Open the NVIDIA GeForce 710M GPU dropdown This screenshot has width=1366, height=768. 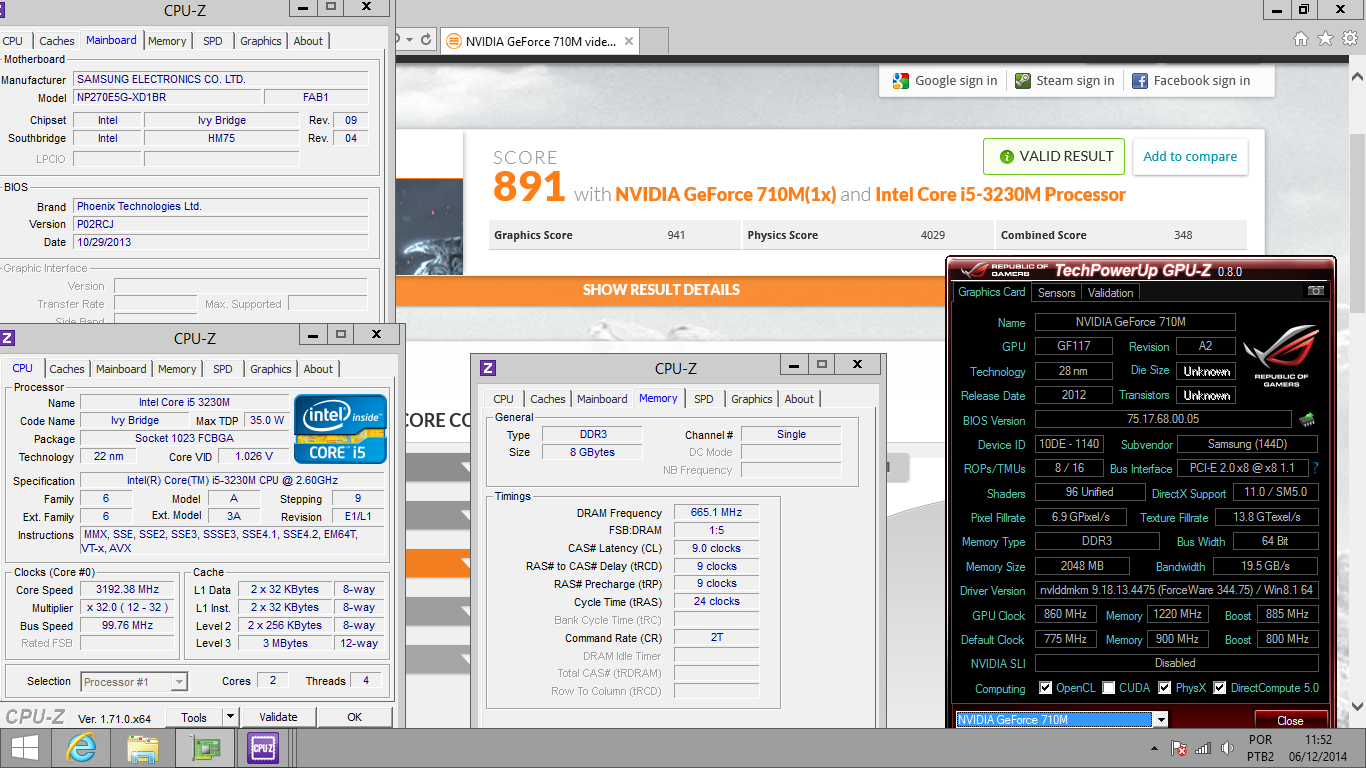pyautogui.click(x=1161, y=720)
